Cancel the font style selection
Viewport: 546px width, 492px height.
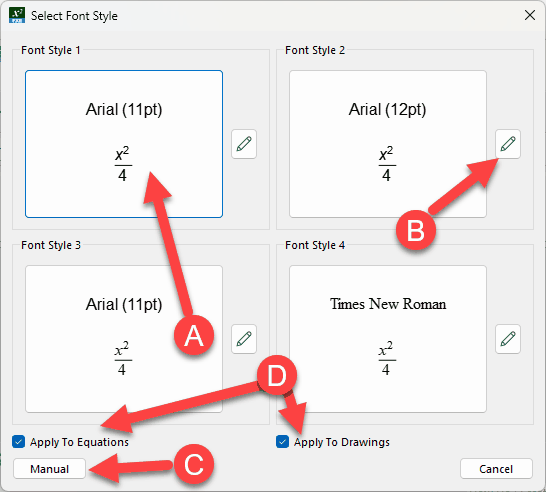(496, 469)
